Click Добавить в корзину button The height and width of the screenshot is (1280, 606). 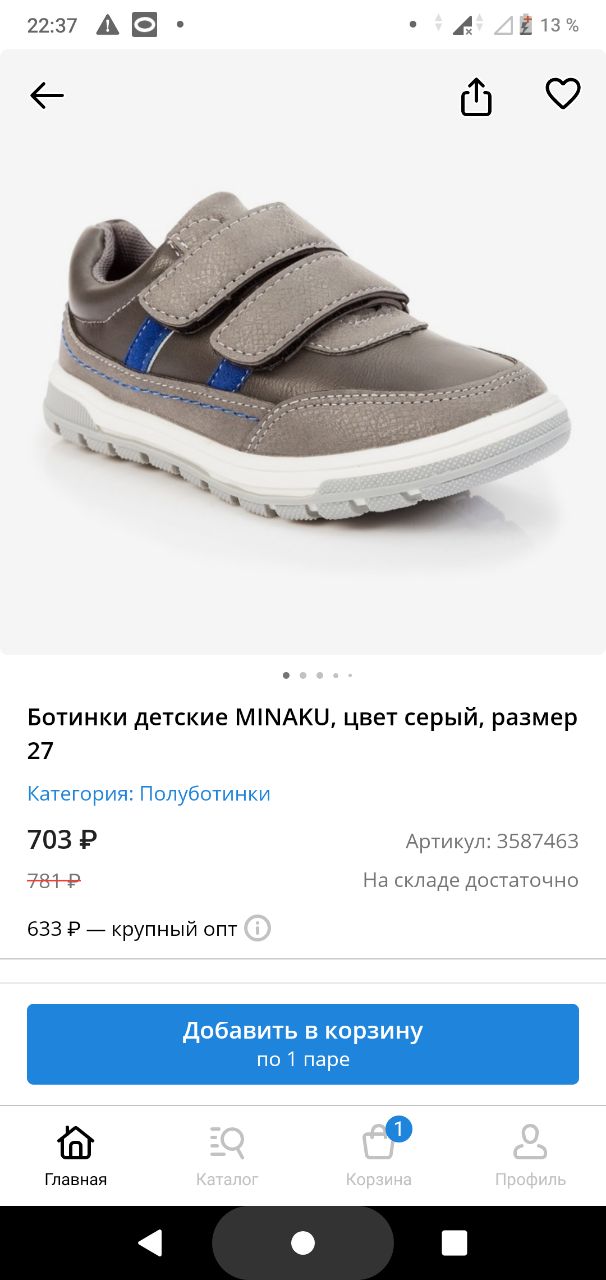pos(303,1044)
